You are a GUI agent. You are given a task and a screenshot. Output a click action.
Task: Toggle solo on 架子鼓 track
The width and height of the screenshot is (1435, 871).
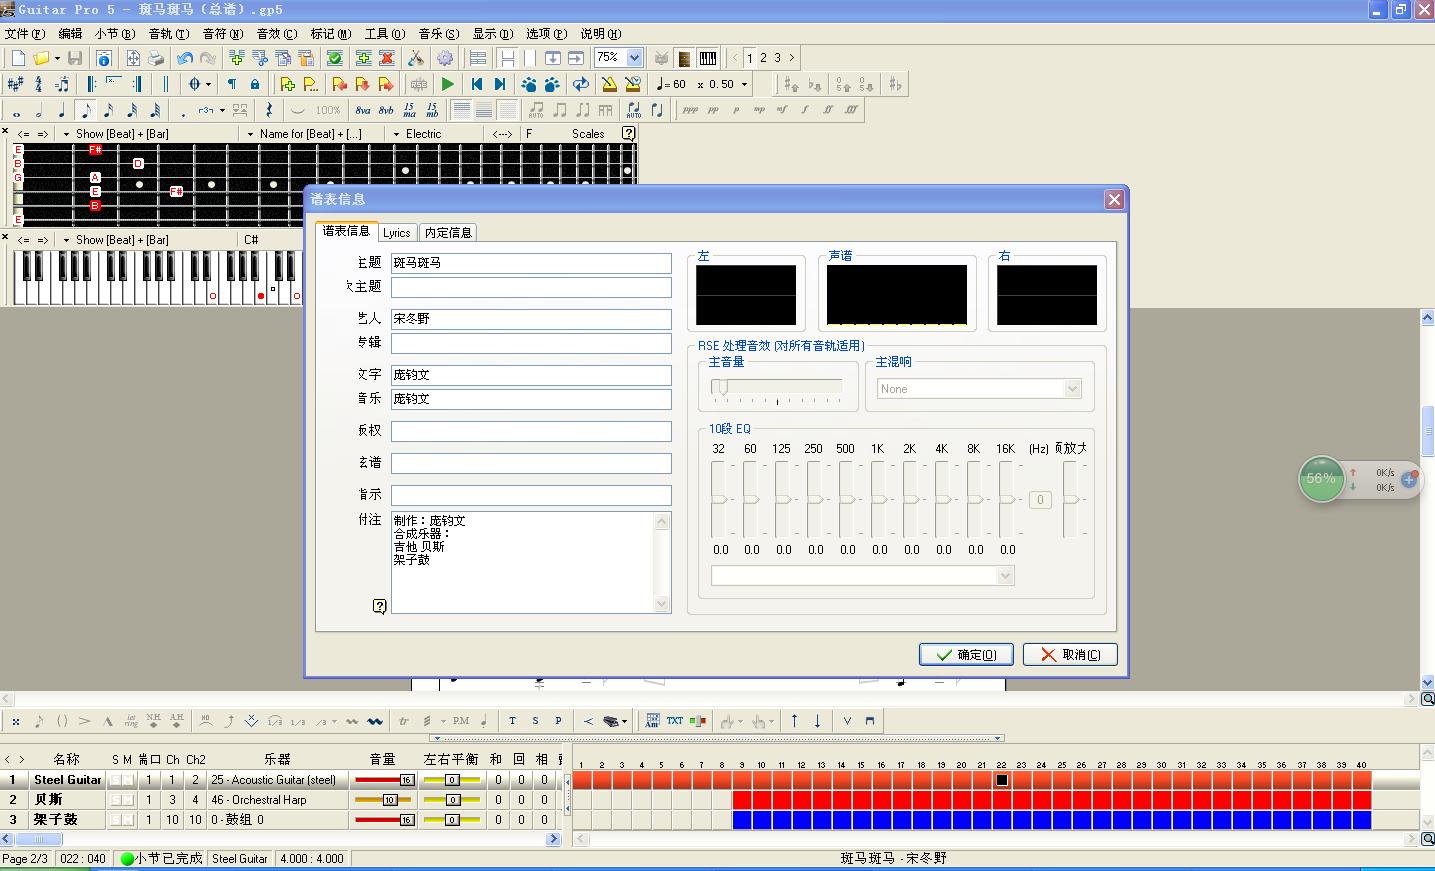pyautogui.click(x=116, y=820)
